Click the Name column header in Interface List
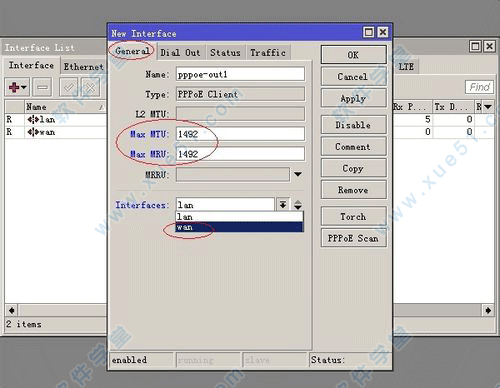Viewport: 500px width, 388px height. pos(65,107)
